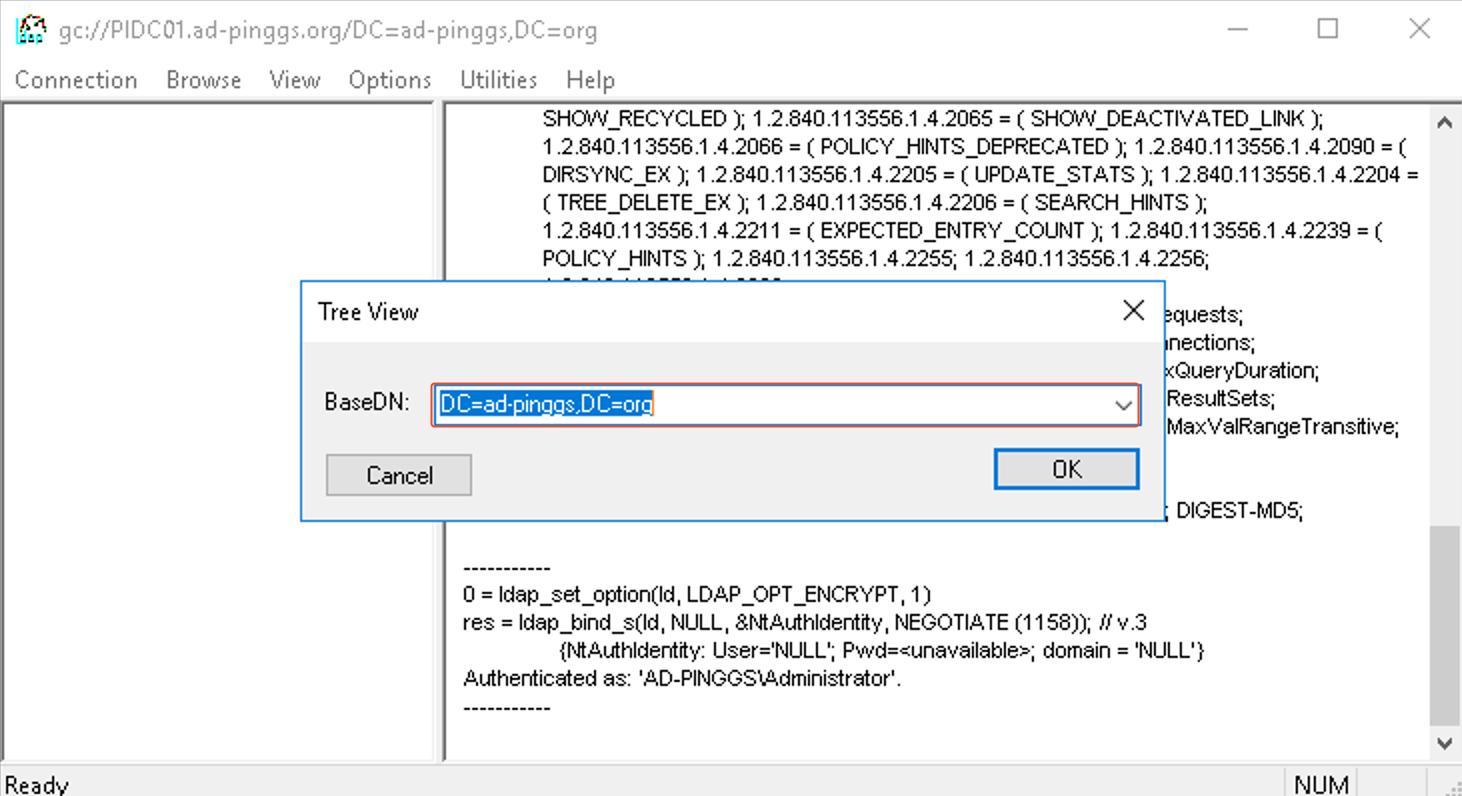Open the Help menu
Screen dimensions: 1462x796
click(x=590, y=80)
